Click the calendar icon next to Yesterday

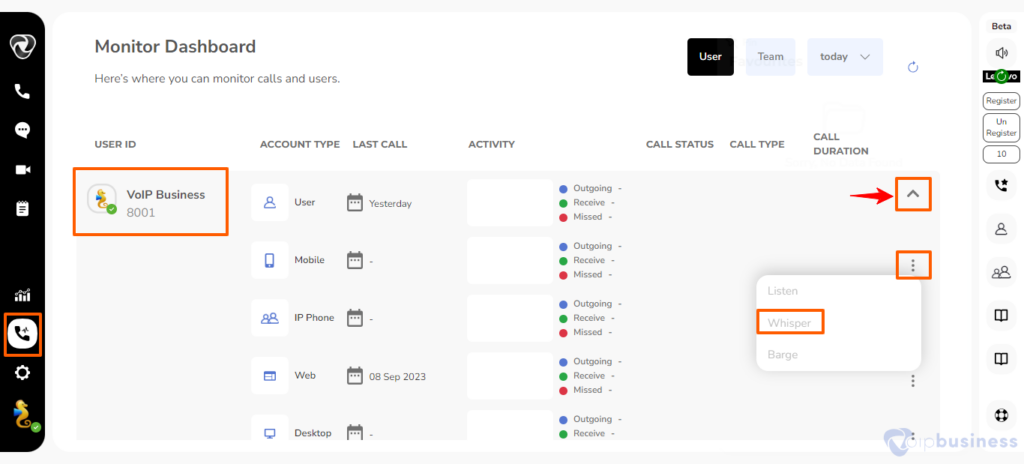355,203
